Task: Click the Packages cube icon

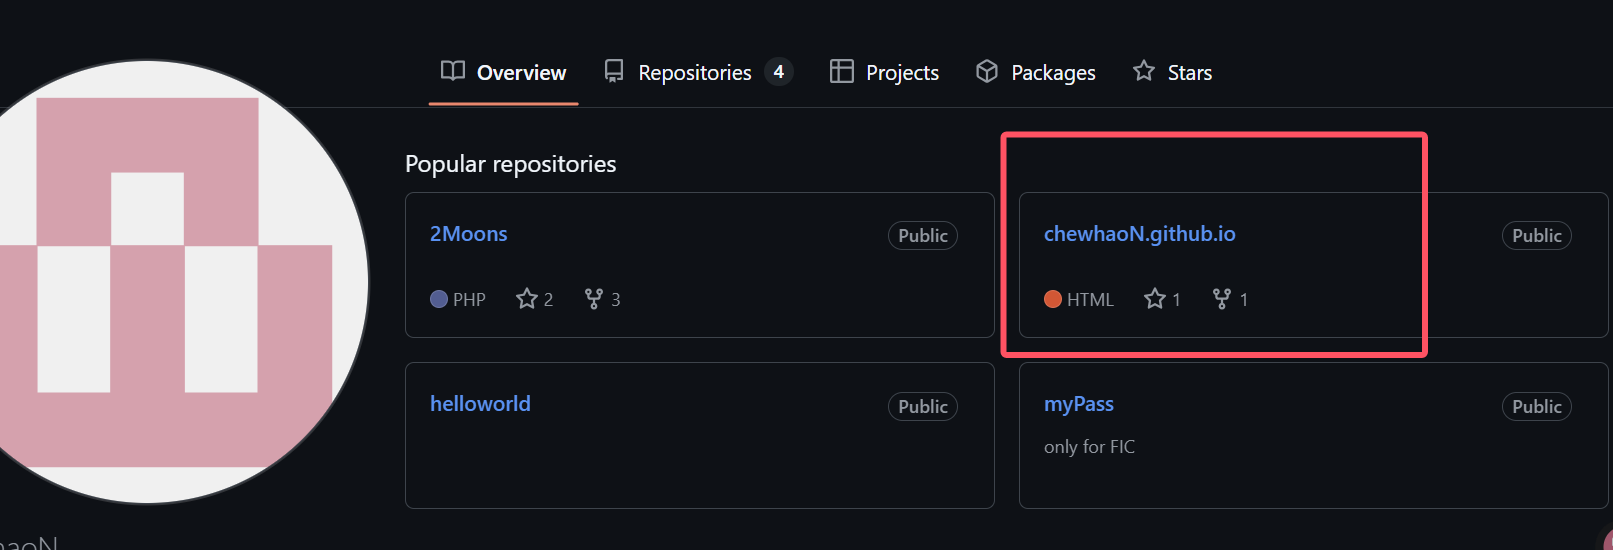Action: click(x=987, y=71)
